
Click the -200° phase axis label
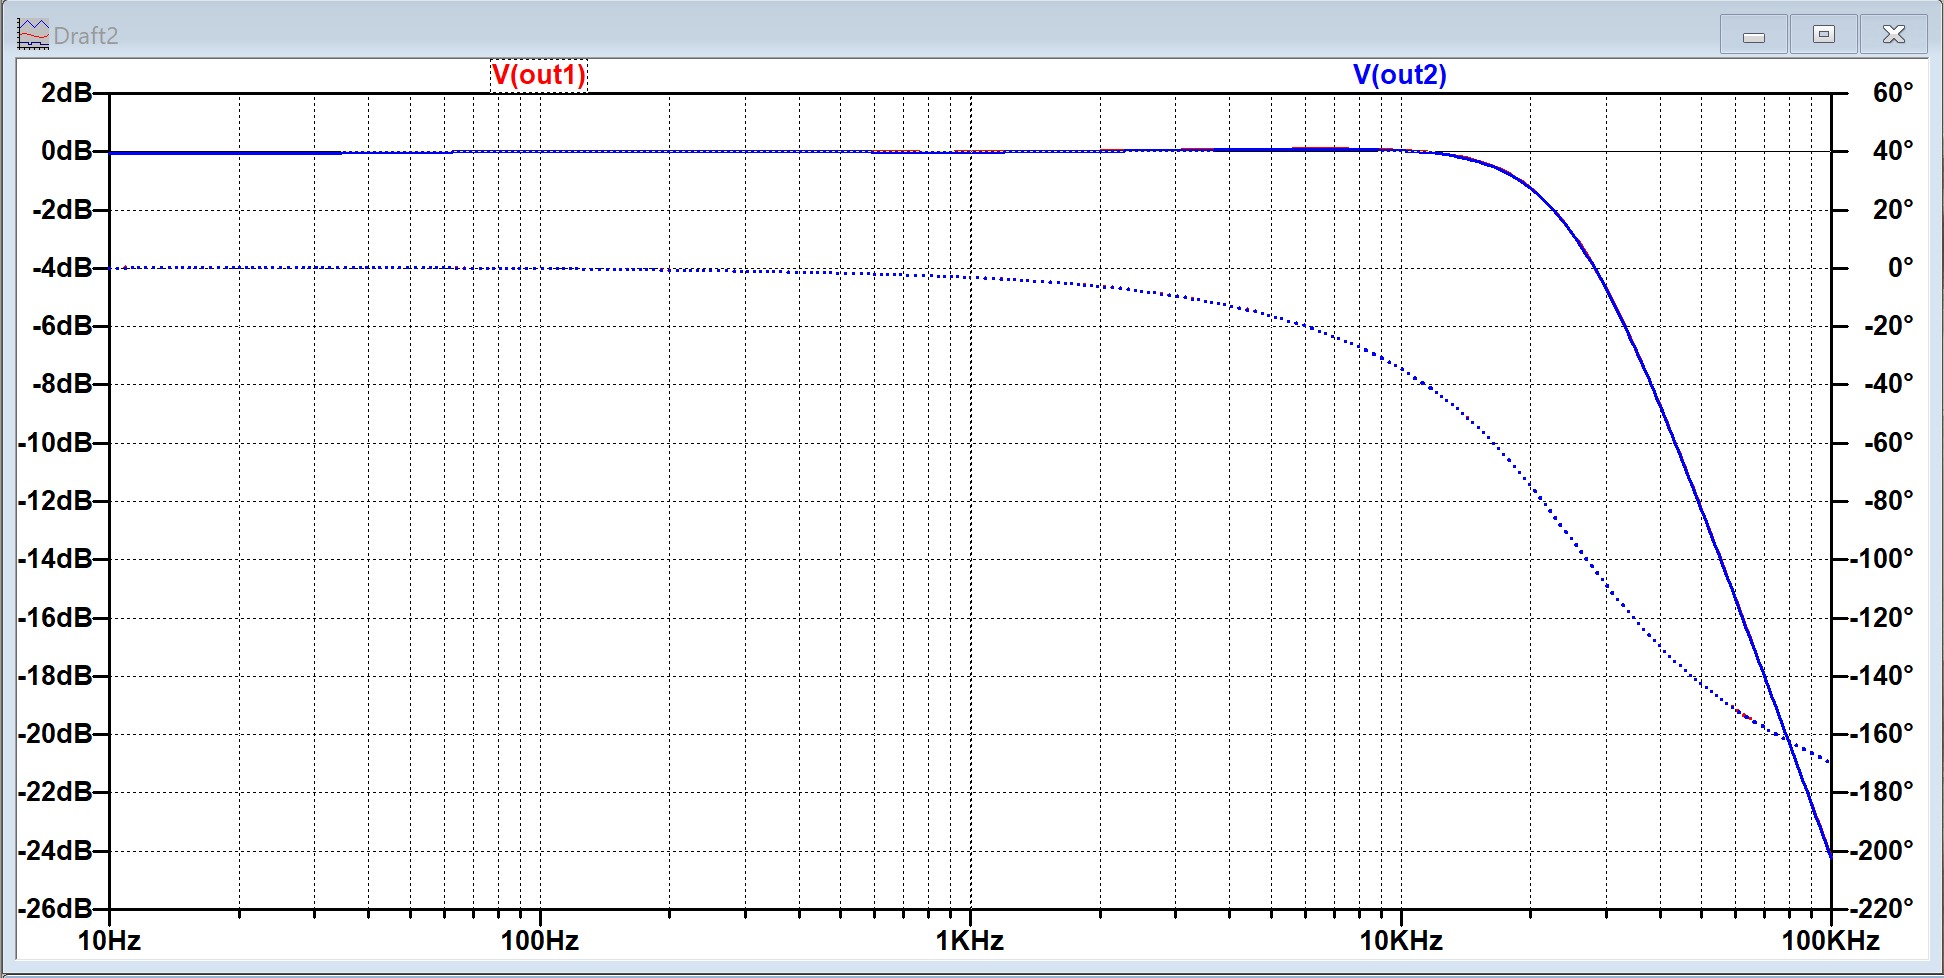pyautogui.click(x=1883, y=851)
